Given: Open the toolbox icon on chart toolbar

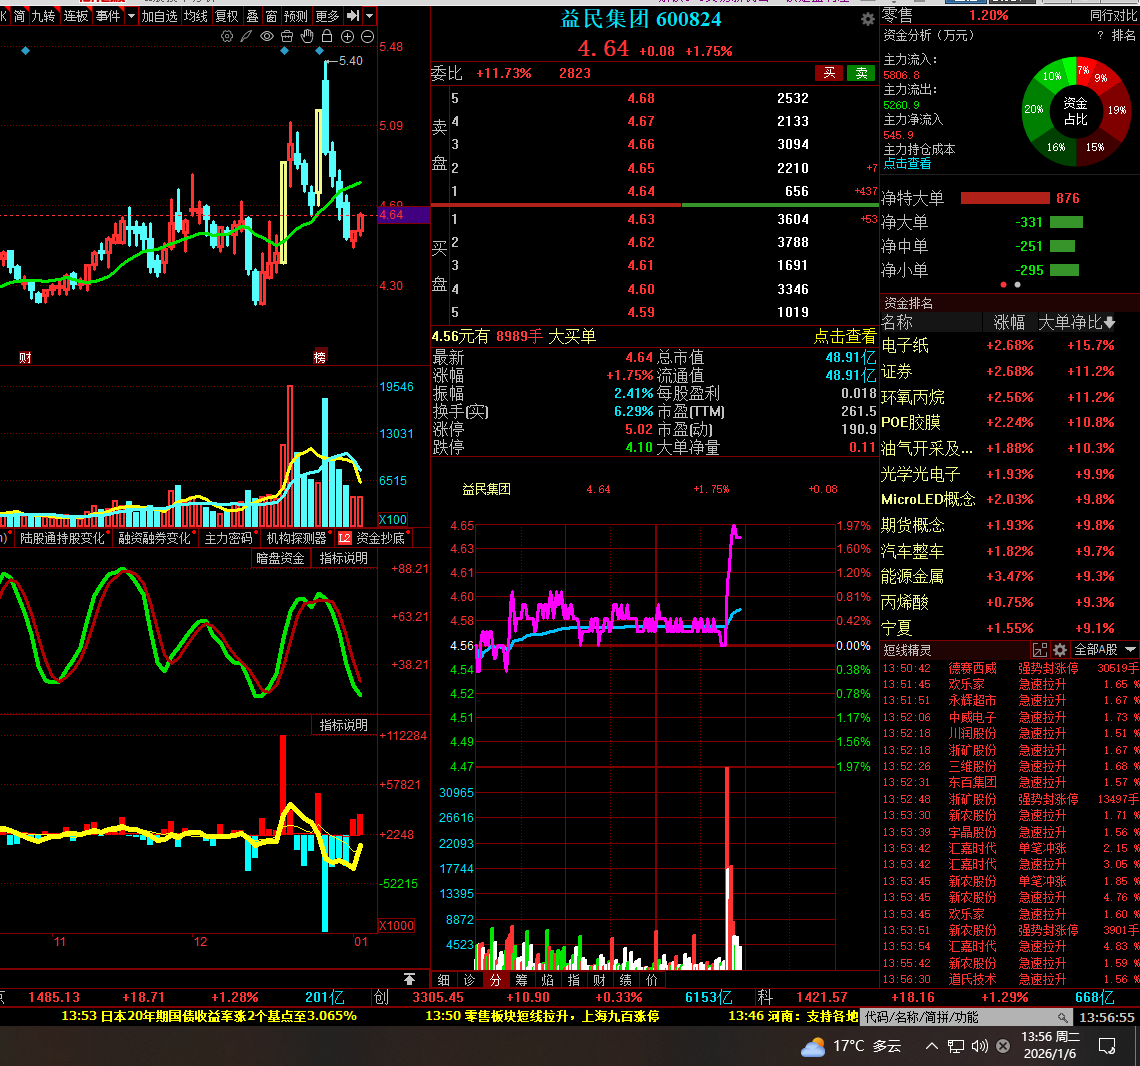Looking at the screenshot, I should [286, 36].
